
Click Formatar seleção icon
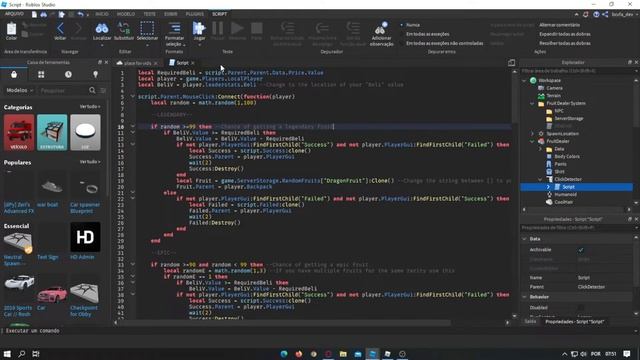[175, 28]
